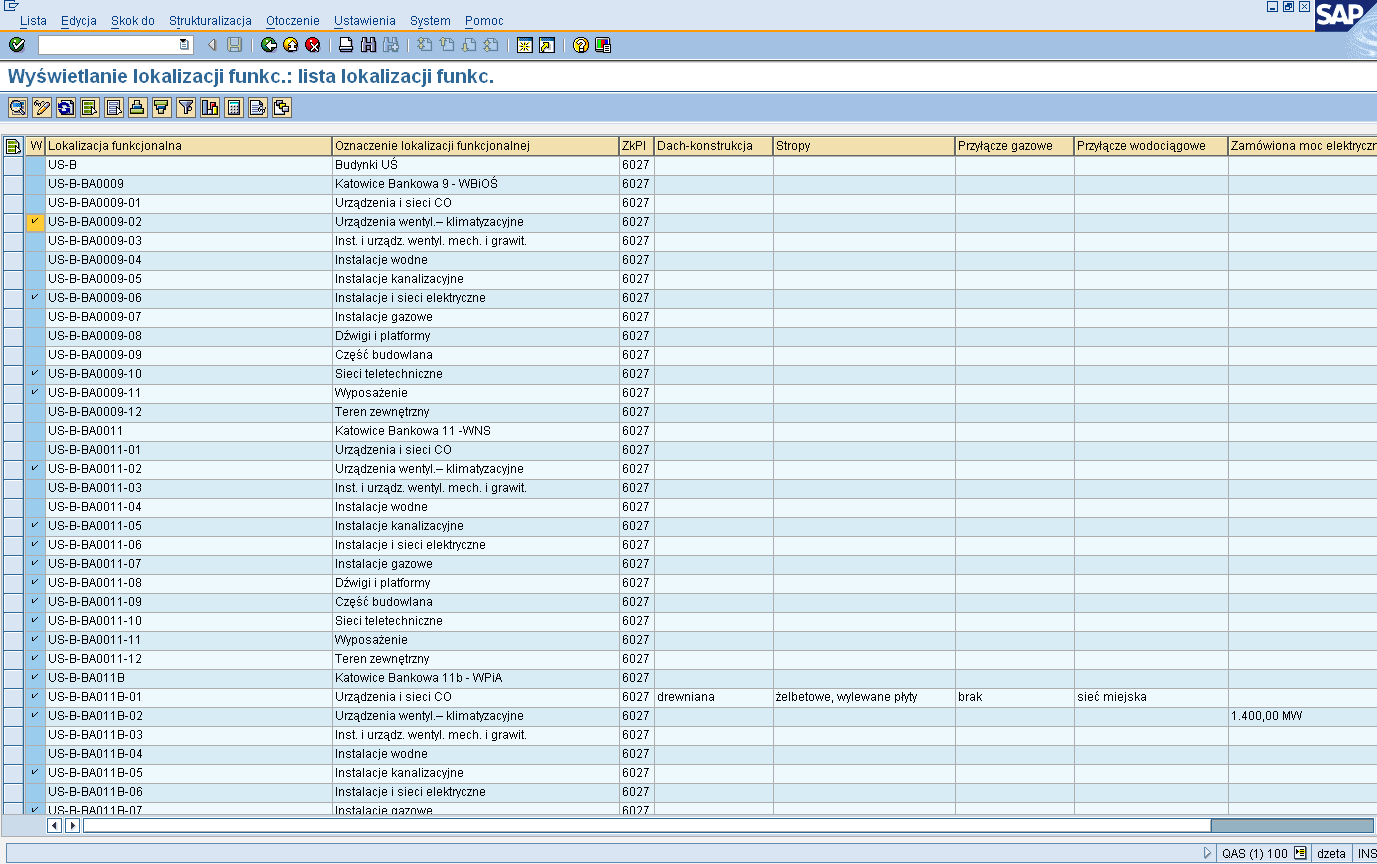Click the Details magnifier icon
This screenshot has width=1377, height=864.
pos(17,108)
